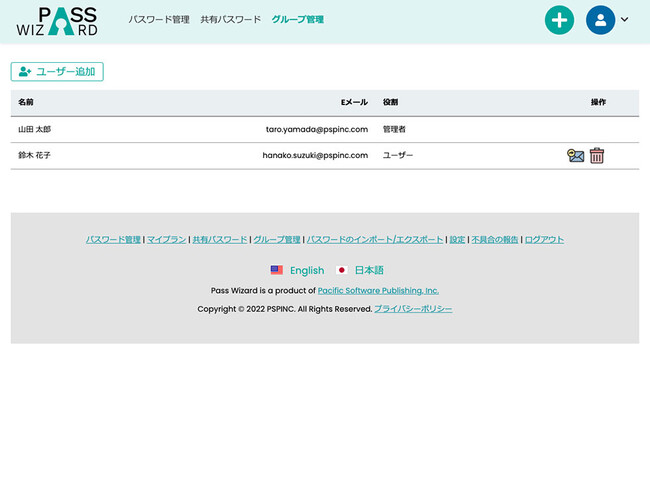Open the user profile avatar icon
Screen dimensions: 650x497
[x=600, y=20]
